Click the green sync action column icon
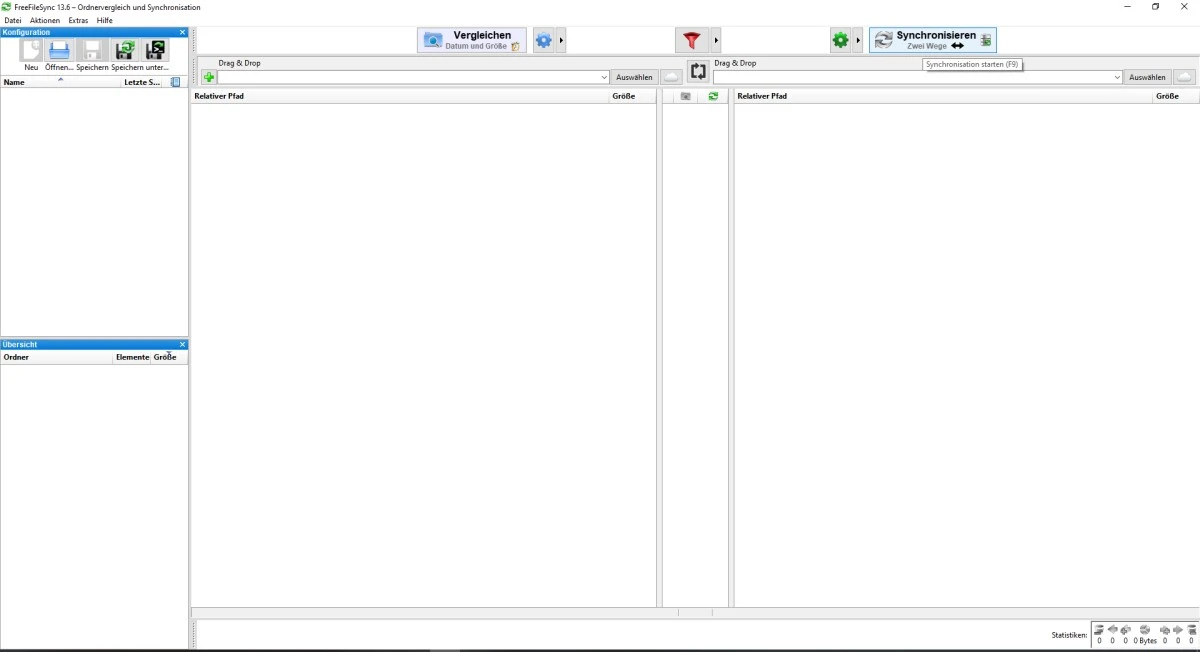 [x=713, y=96]
